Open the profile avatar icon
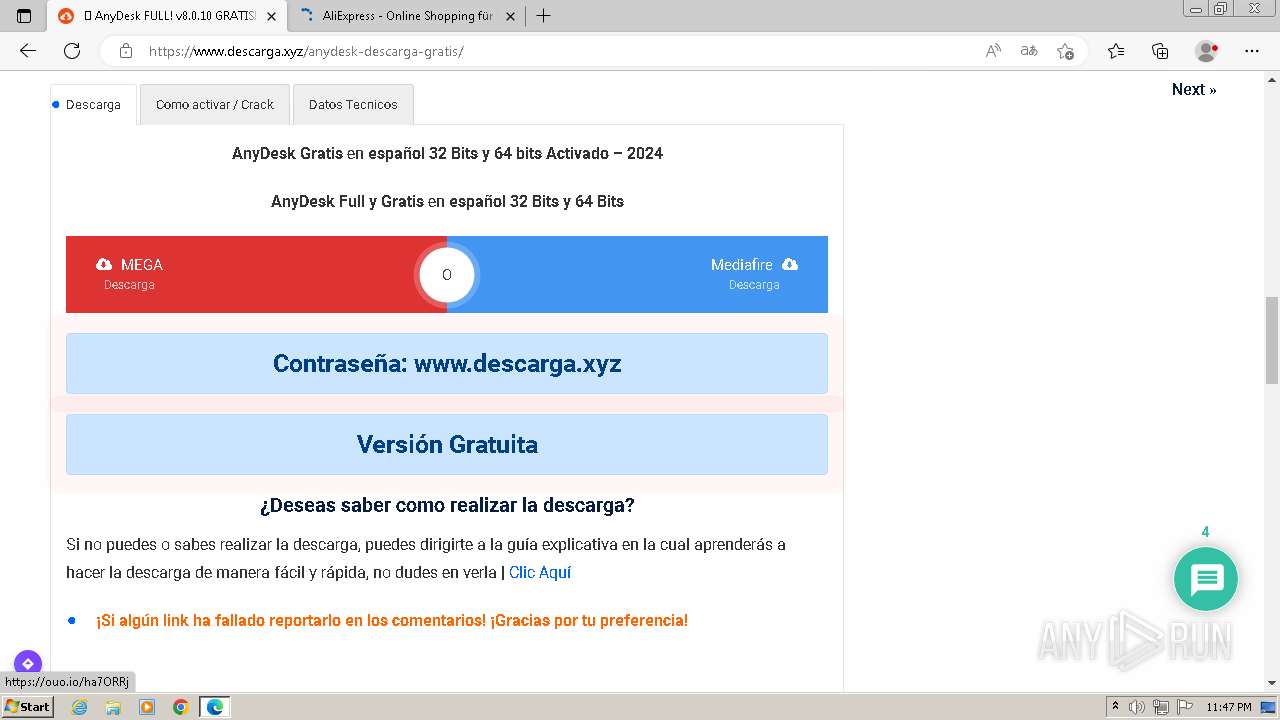 (x=1206, y=51)
